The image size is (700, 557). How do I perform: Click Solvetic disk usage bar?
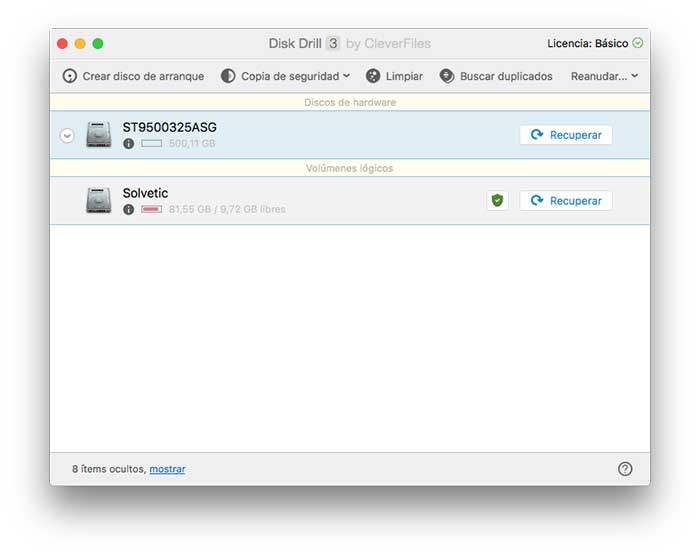point(151,209)
